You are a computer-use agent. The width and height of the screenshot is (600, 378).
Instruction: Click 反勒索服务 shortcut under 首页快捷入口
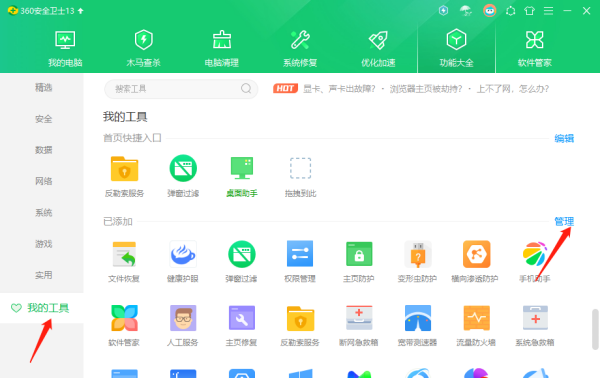(124, 176)
